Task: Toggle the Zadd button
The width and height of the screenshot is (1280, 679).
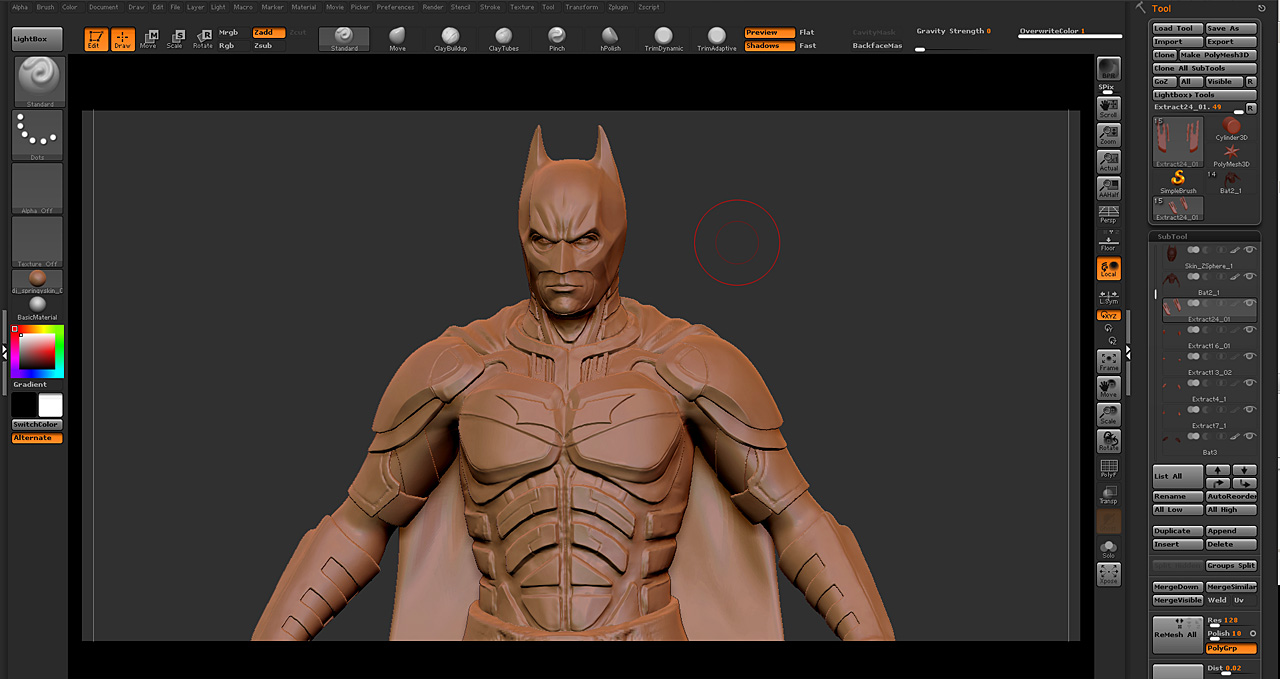Action: tap(268, 32)
